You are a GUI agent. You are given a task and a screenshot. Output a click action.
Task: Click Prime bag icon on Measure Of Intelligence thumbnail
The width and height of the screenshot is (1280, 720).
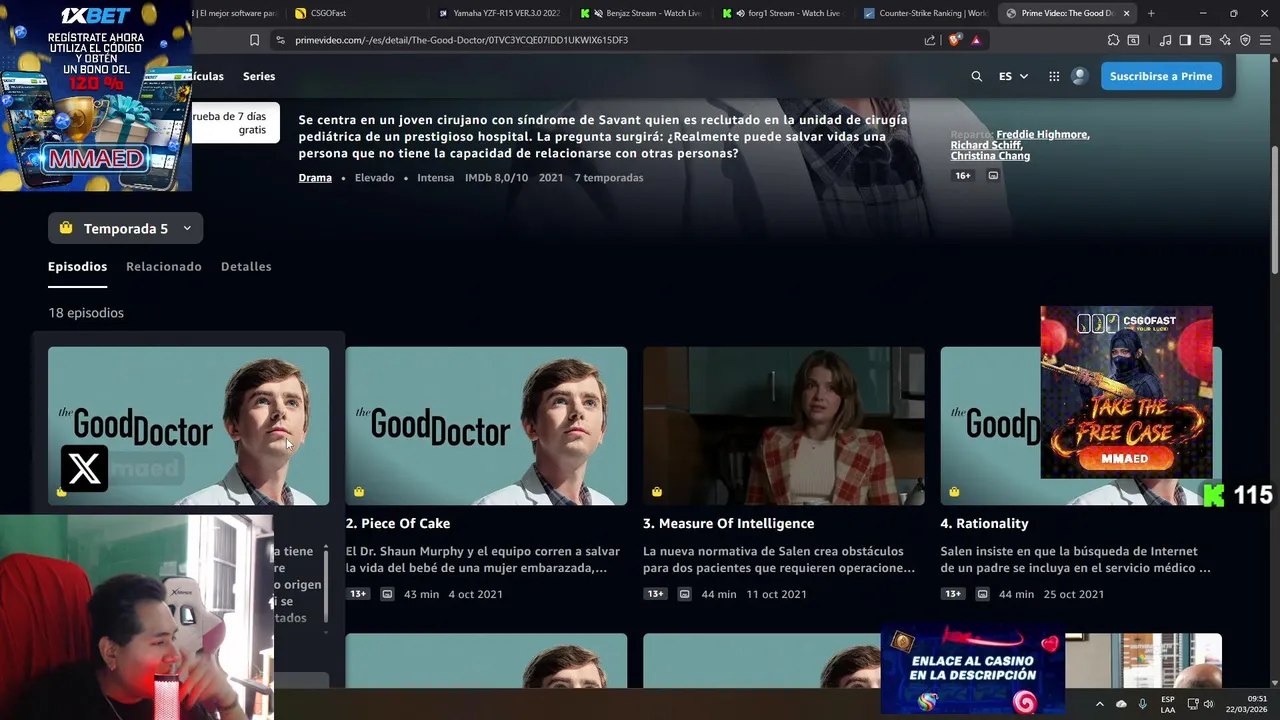(x=657, y=491)
